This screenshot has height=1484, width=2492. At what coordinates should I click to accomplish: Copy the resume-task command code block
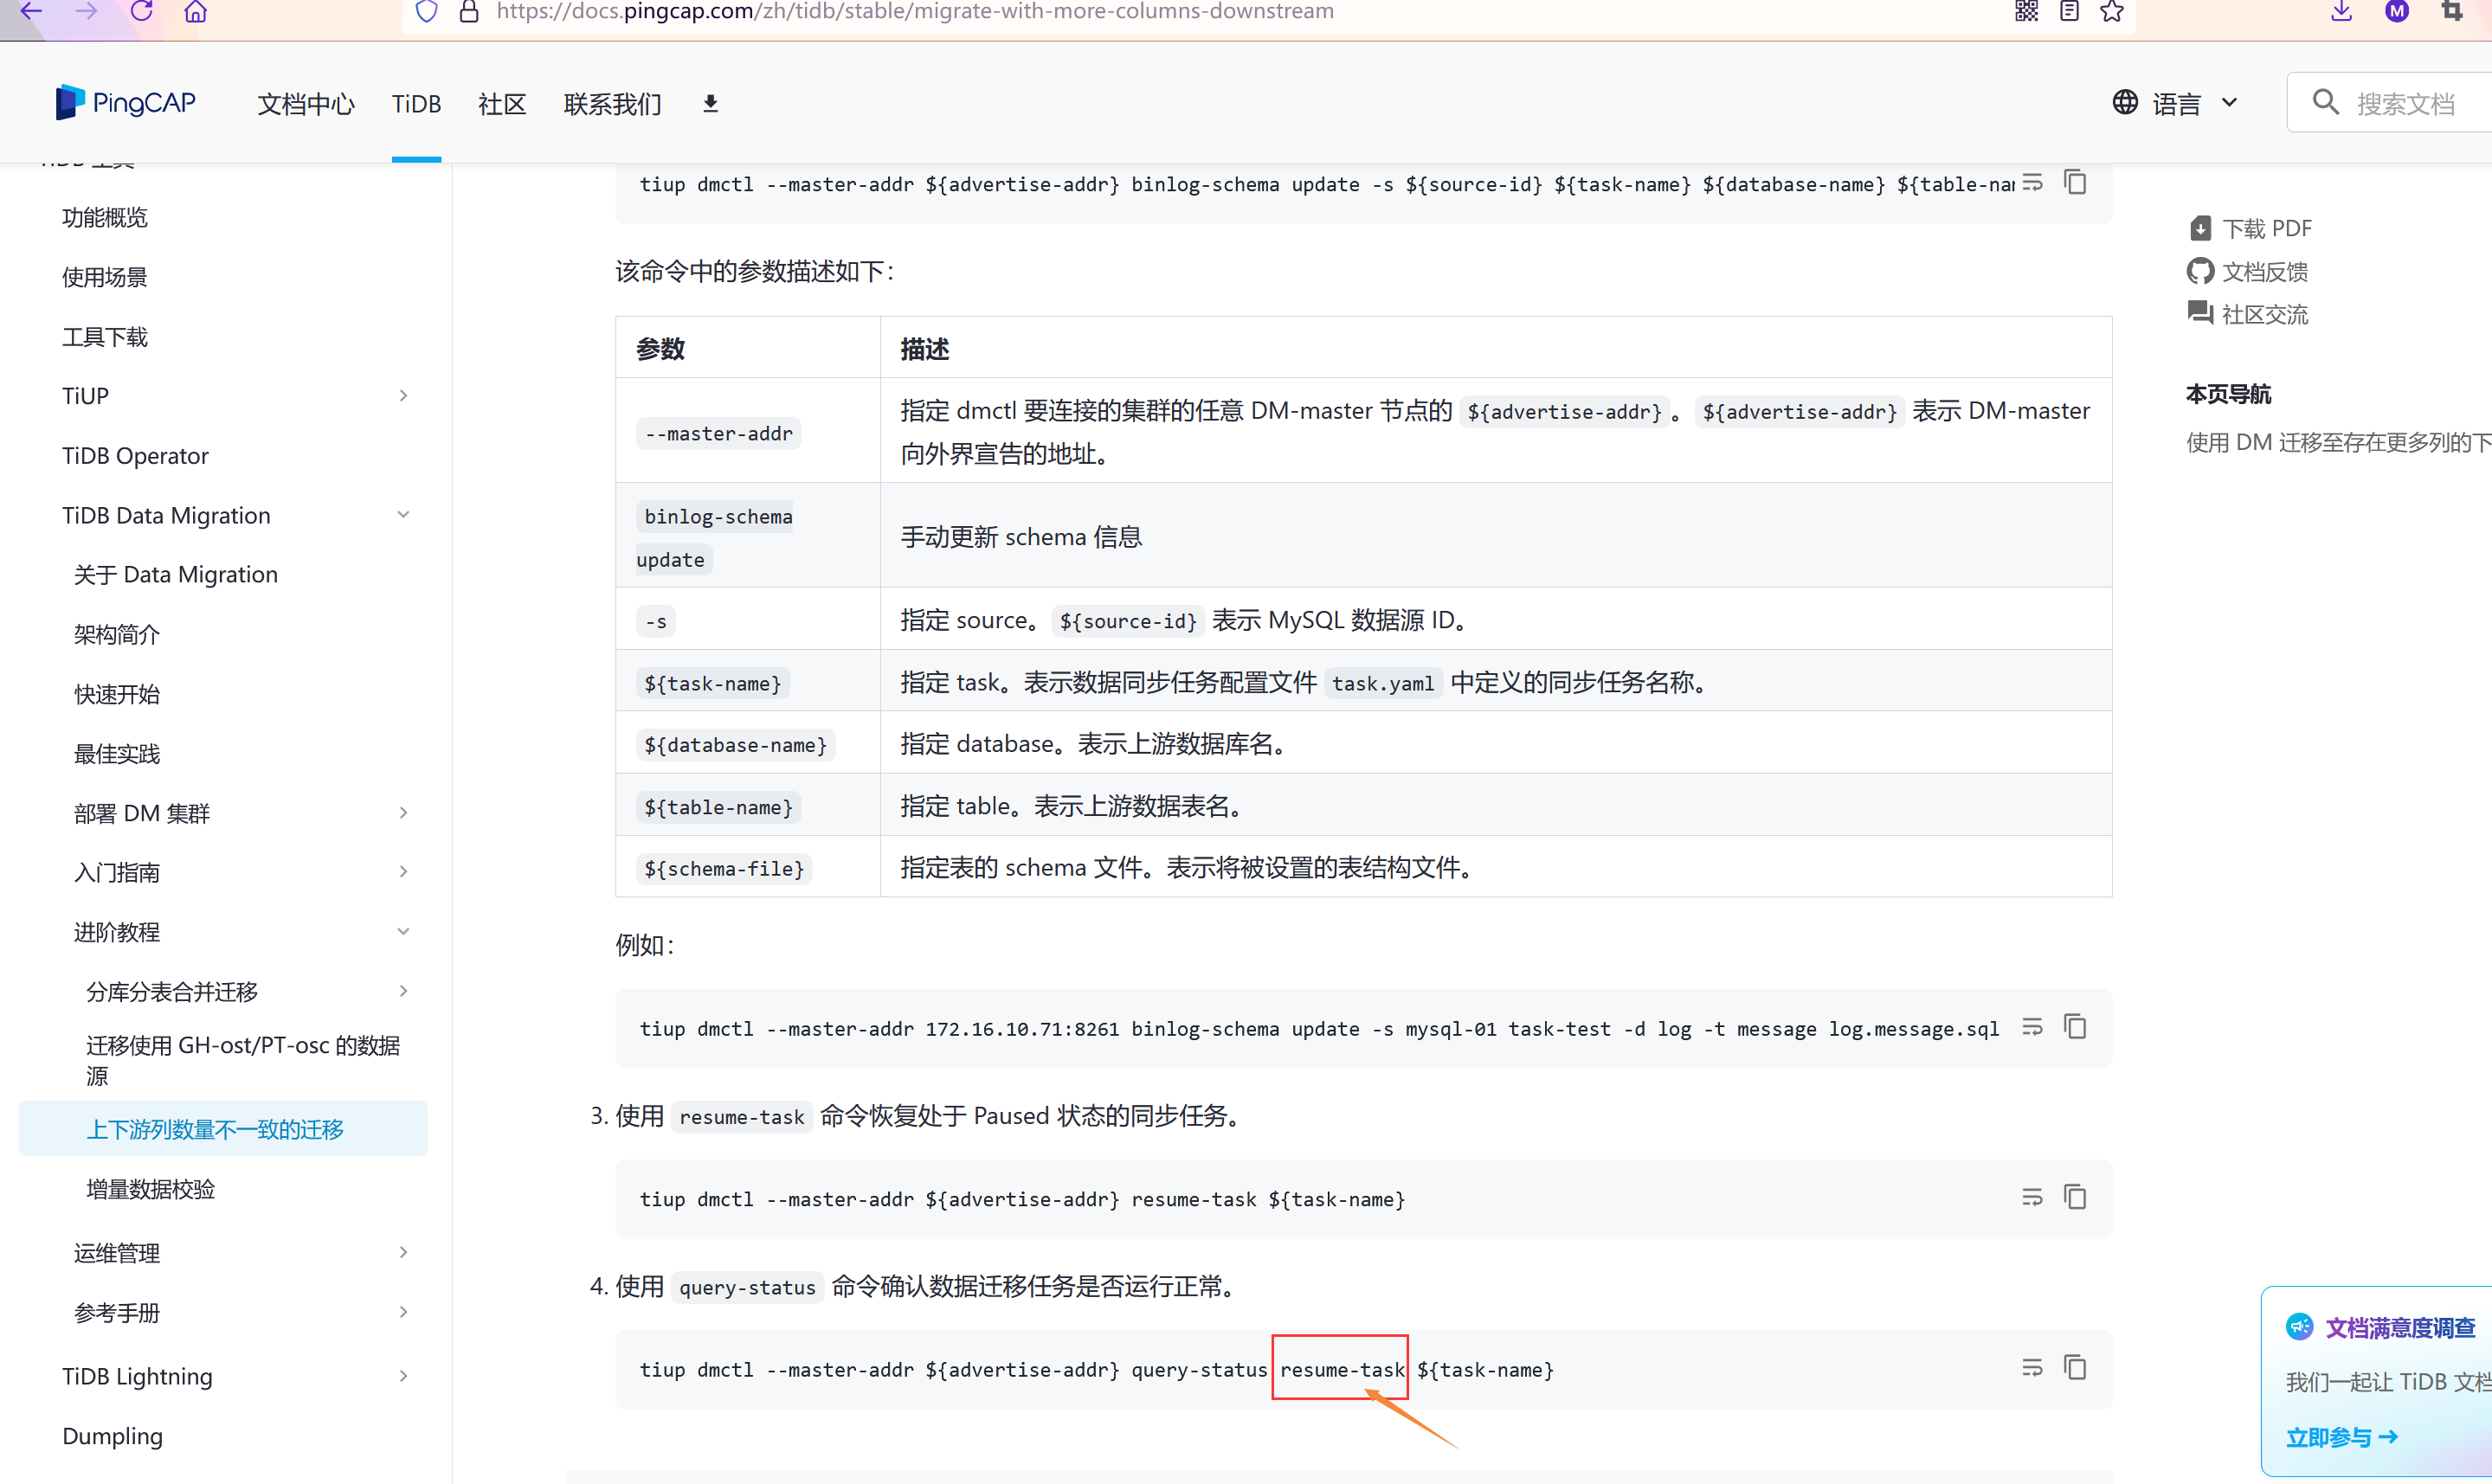click(2075, 1197)
